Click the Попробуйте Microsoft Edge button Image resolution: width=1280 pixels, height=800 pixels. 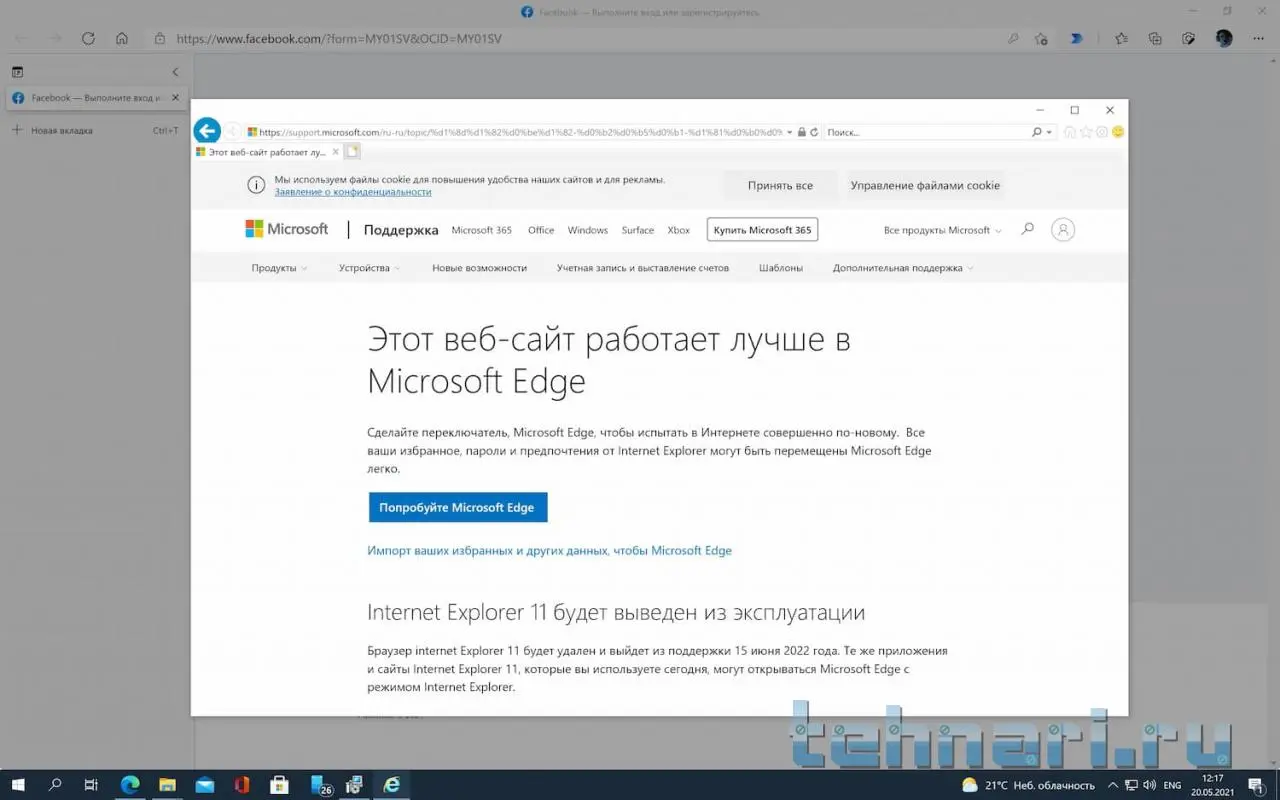click(457, 507)
